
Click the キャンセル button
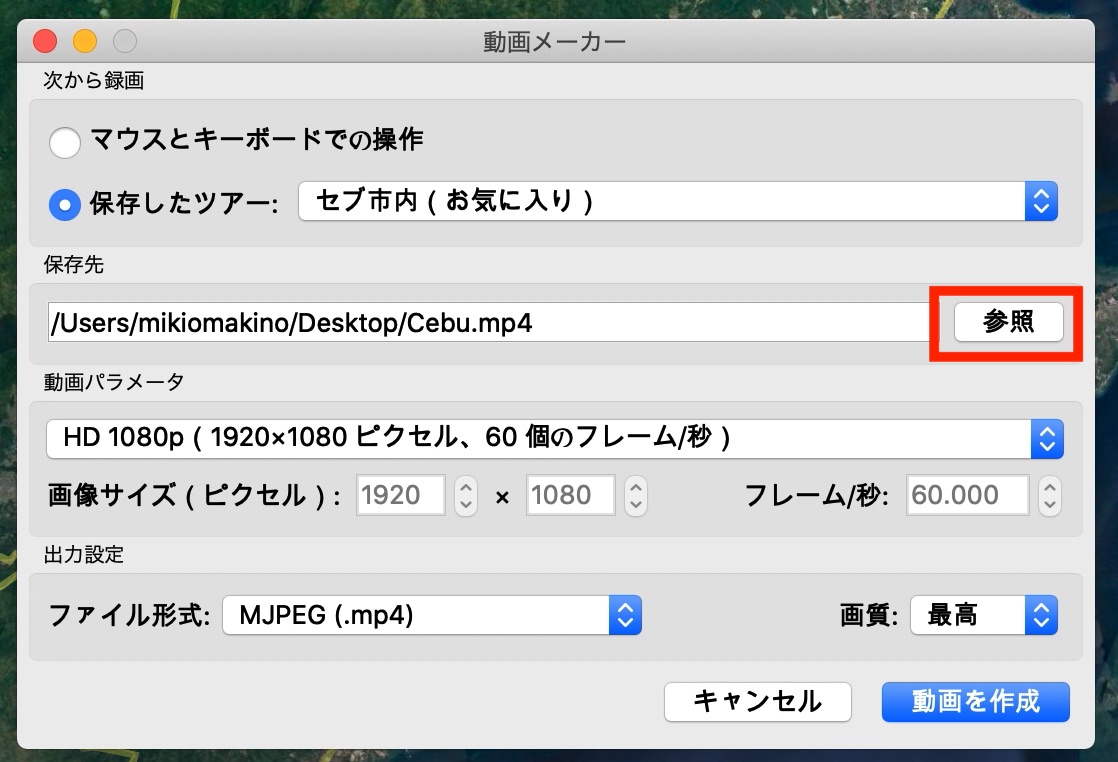758,701
